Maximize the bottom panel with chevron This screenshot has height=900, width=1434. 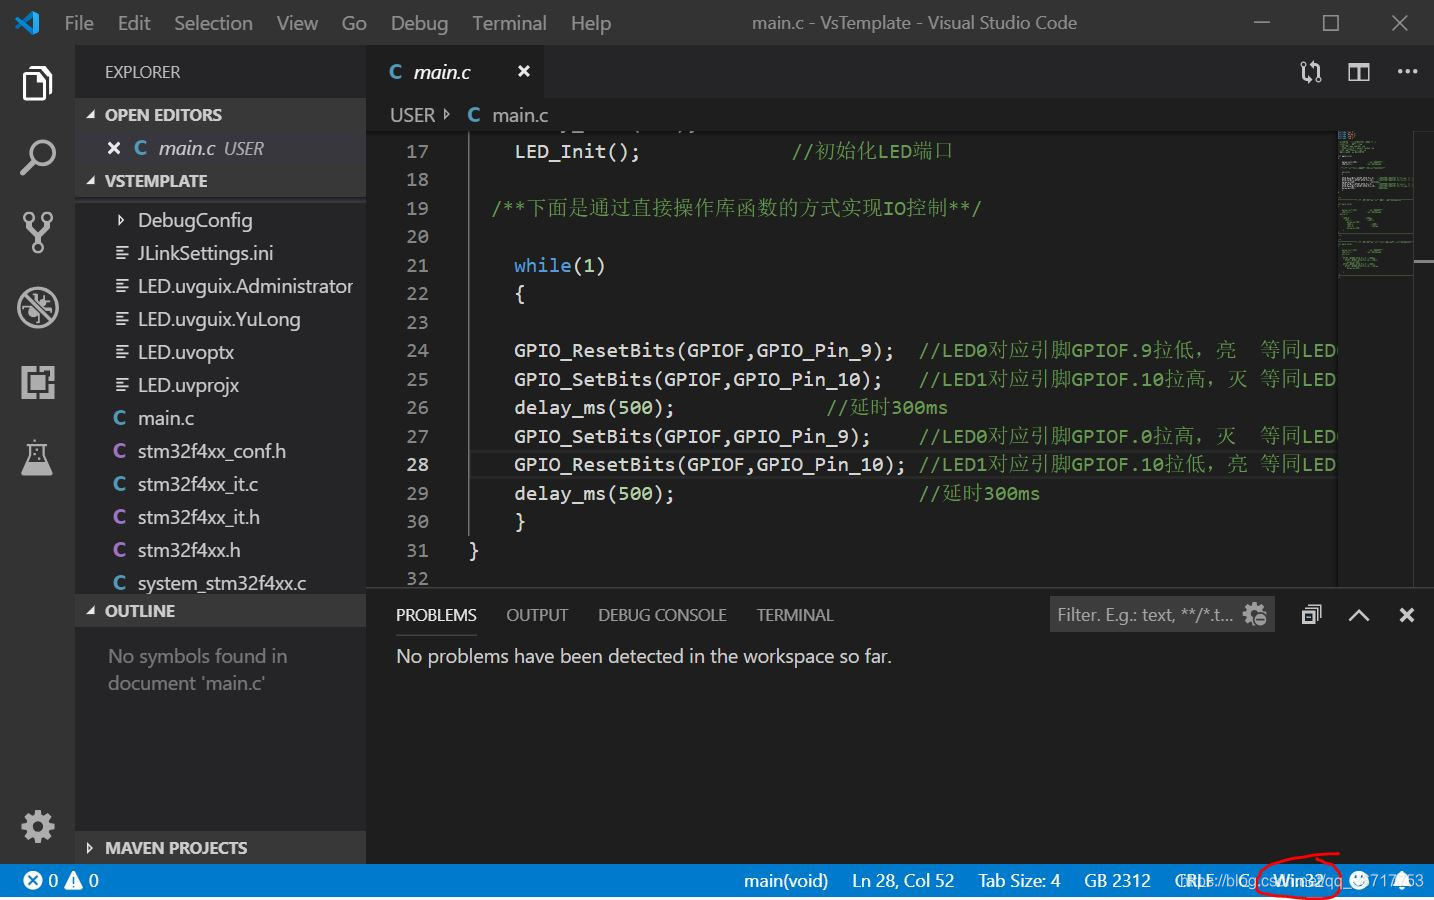[1358, 615]
